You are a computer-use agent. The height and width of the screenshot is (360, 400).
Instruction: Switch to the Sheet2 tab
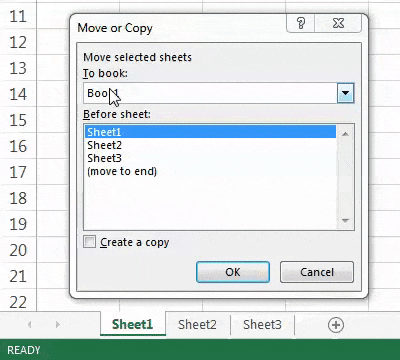tap(197, 324)
